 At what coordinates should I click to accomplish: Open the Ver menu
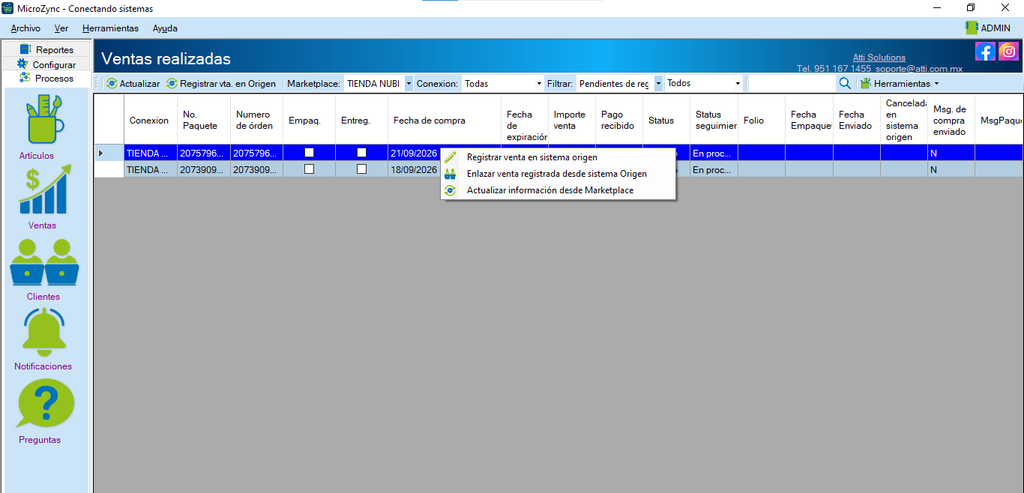pyautogui.click(x=61, y=28)
